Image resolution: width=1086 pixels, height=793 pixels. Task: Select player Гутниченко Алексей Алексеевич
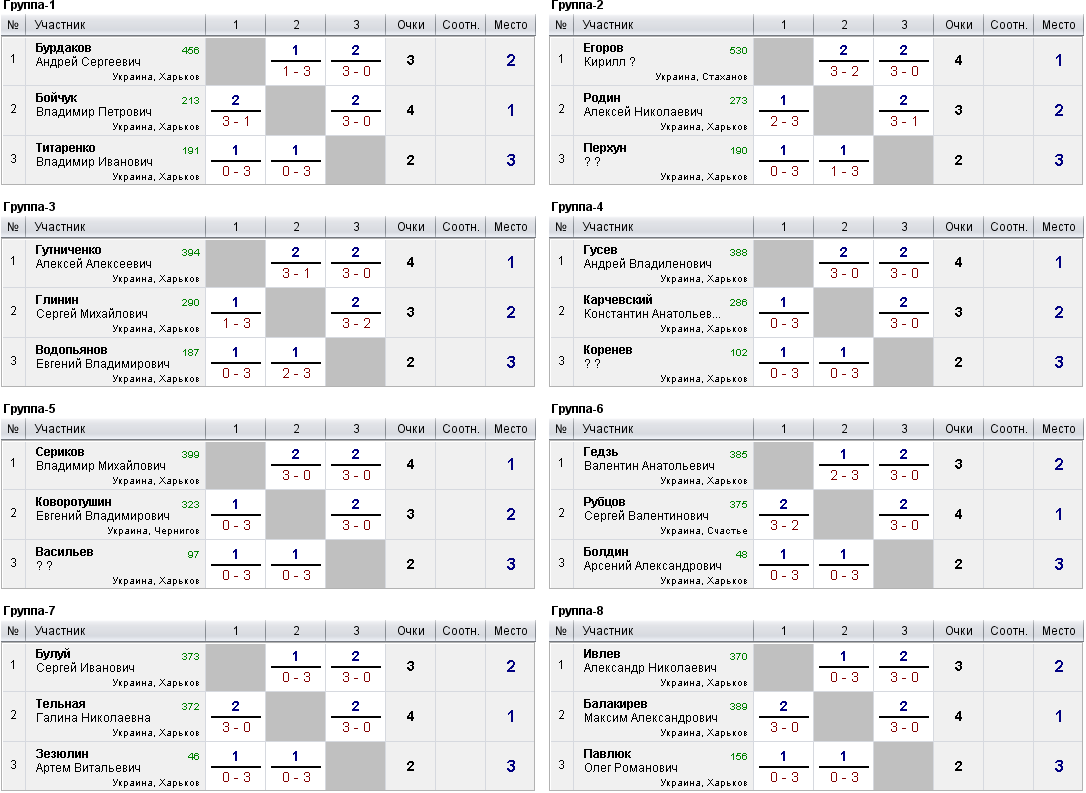pos(94,257)
